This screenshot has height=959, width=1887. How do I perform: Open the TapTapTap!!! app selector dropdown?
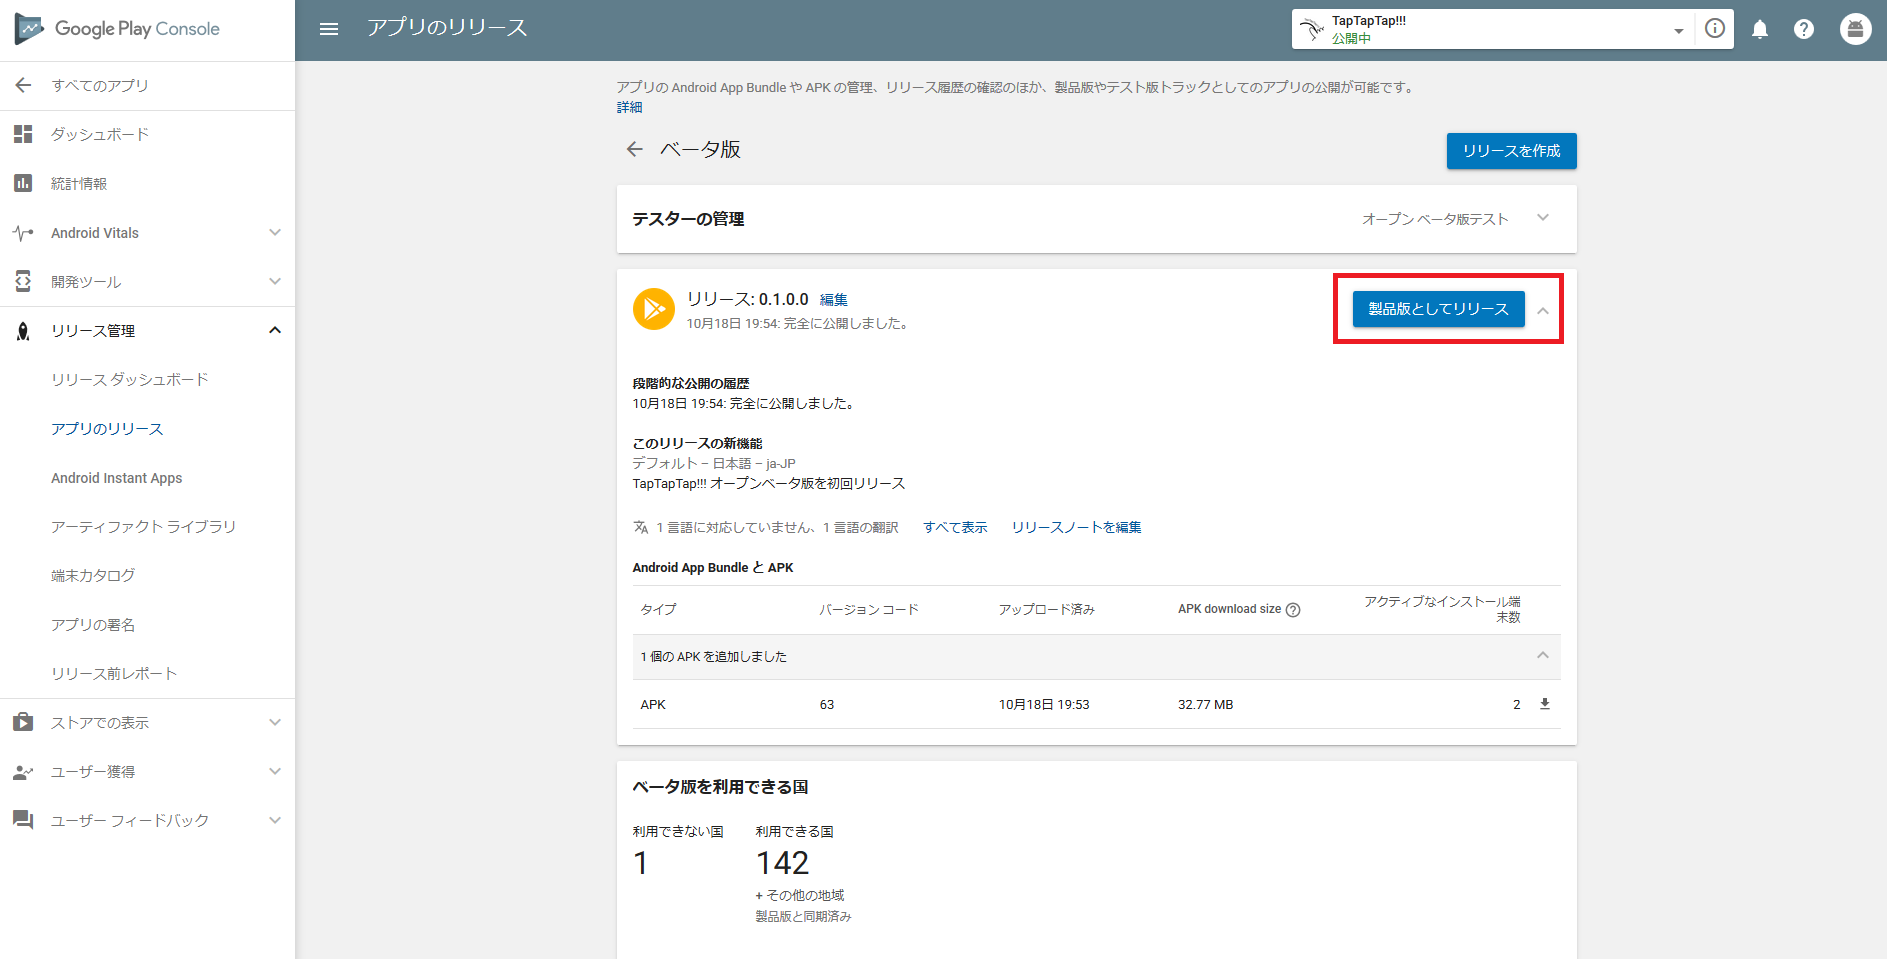pyautogui.click(x=1679, y=30)
